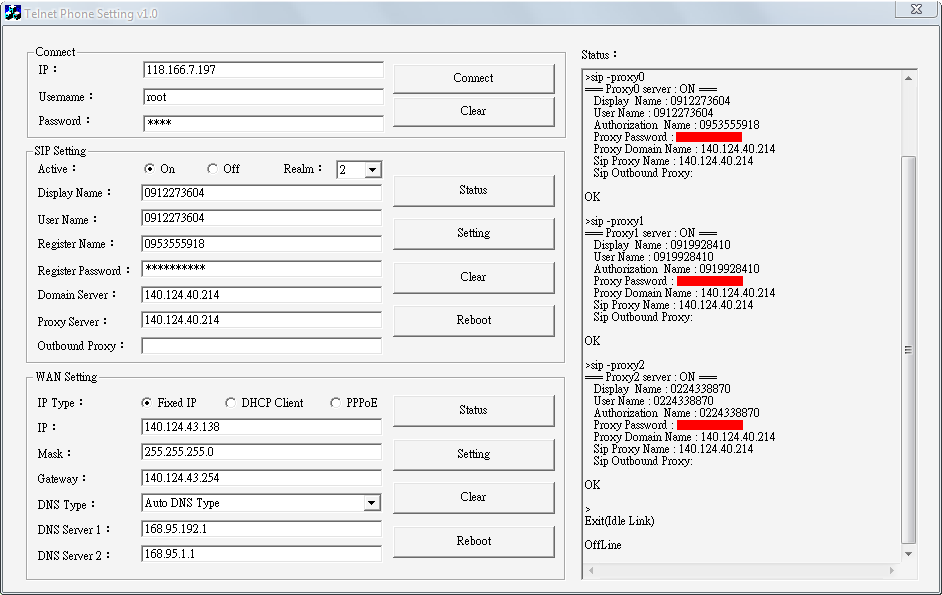
Task: Edit the Display Name field
Action: 261,193
